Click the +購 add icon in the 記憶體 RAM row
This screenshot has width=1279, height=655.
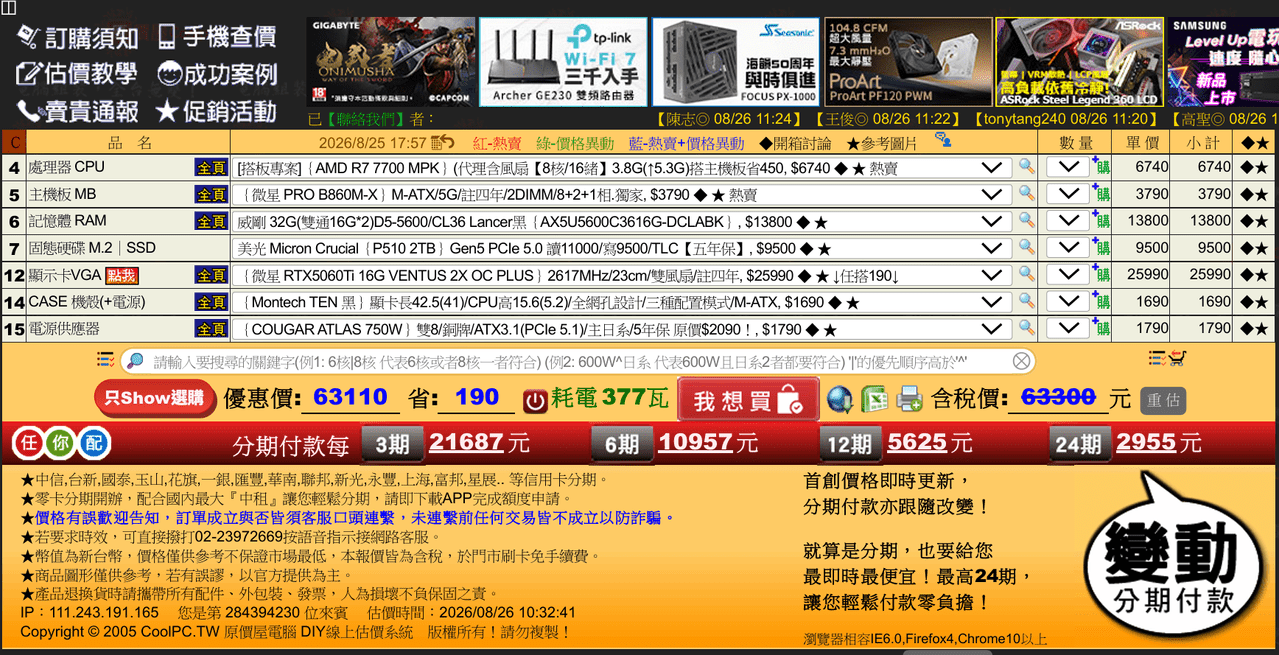[x=1101, y=220]
